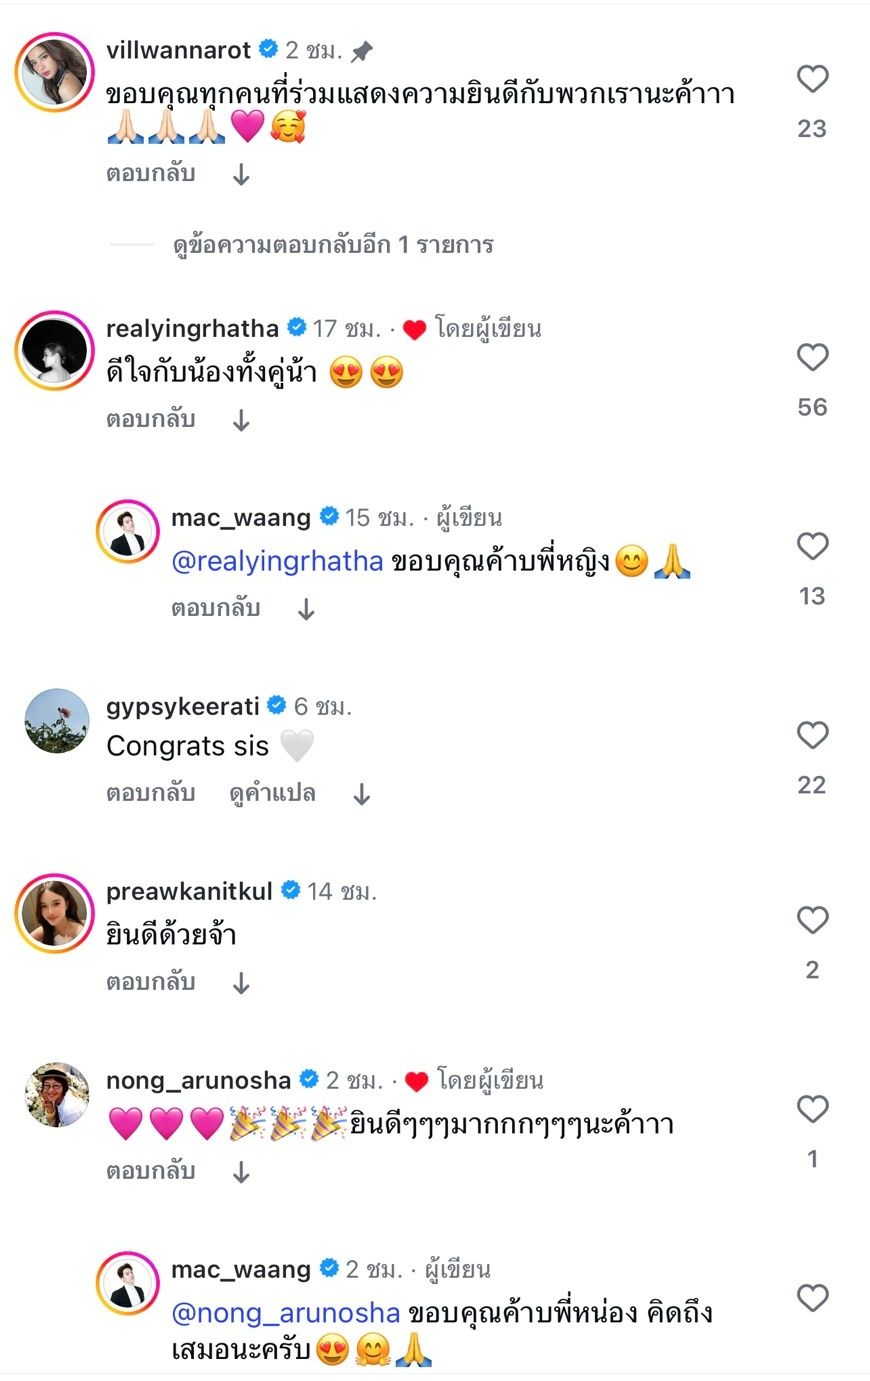Like realyingrhatha's comment with heart icon
Screen dimensions: 870x1381
(x=812, y=358)
